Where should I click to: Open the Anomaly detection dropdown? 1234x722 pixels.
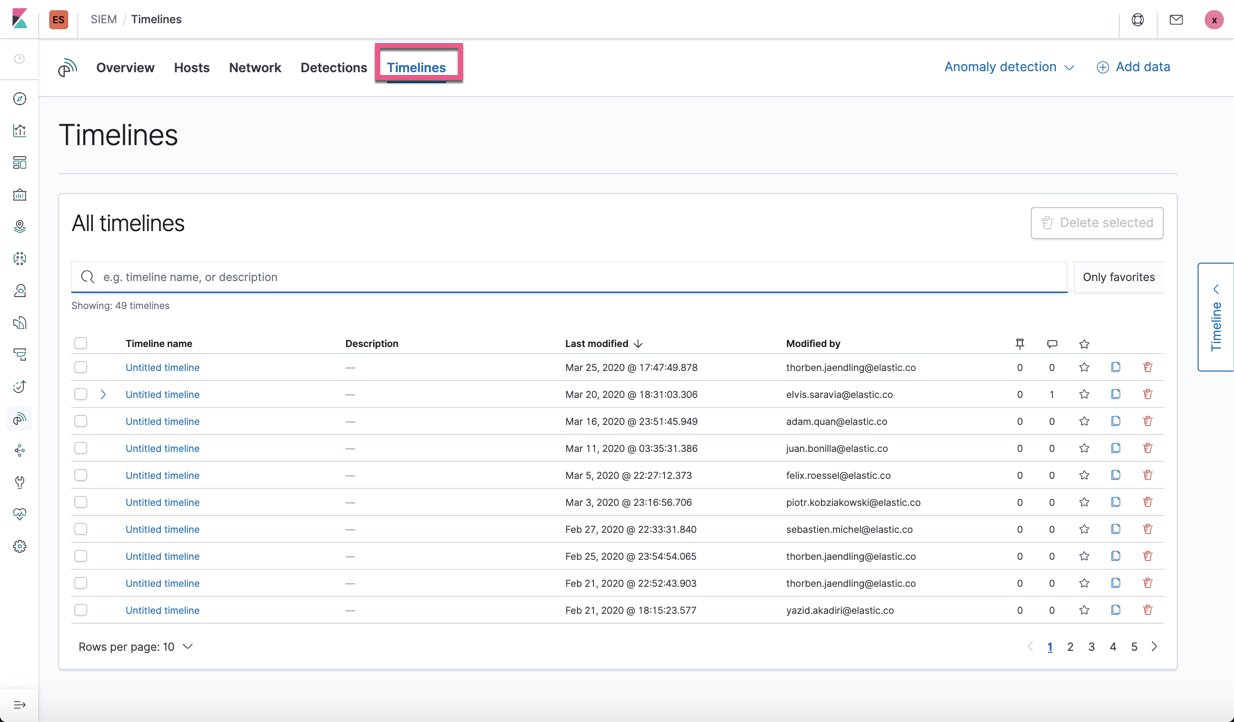coord(1009,67)
